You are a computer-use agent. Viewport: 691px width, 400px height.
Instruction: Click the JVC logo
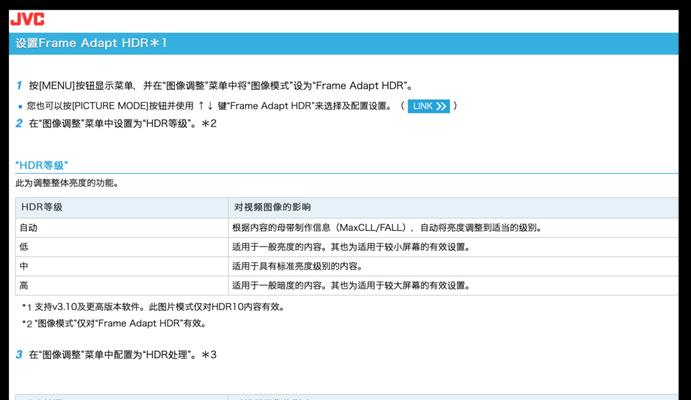[x=27, y=19]
